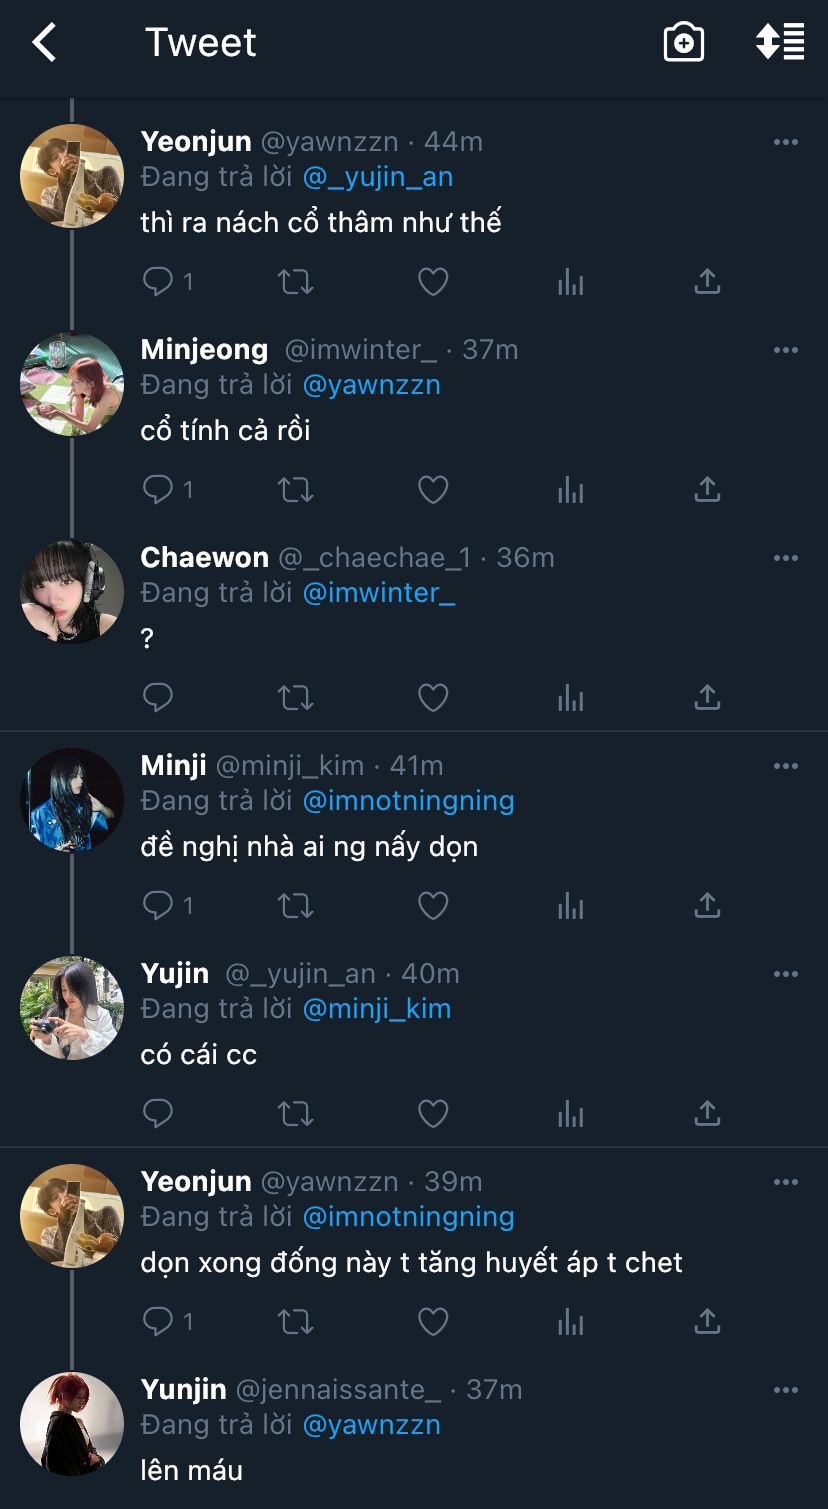Open more options menu on Yunjin's tweet
The image size is (828, 1509).
786,1390
